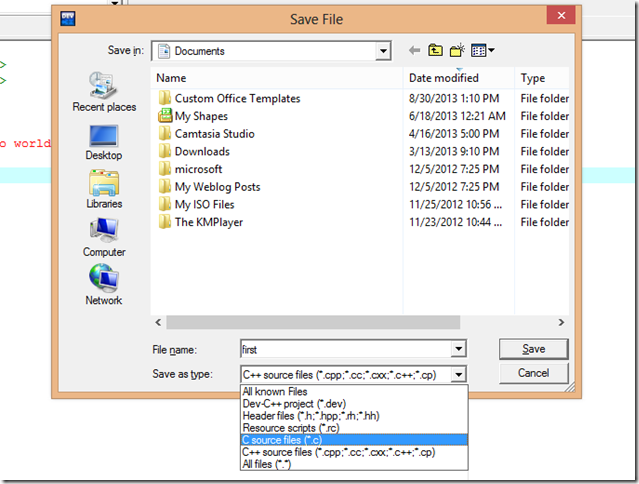Go to Desktop in sidebar
Image resolution: width=639 pixels, height=484 pixels.
tap(104, 143)
